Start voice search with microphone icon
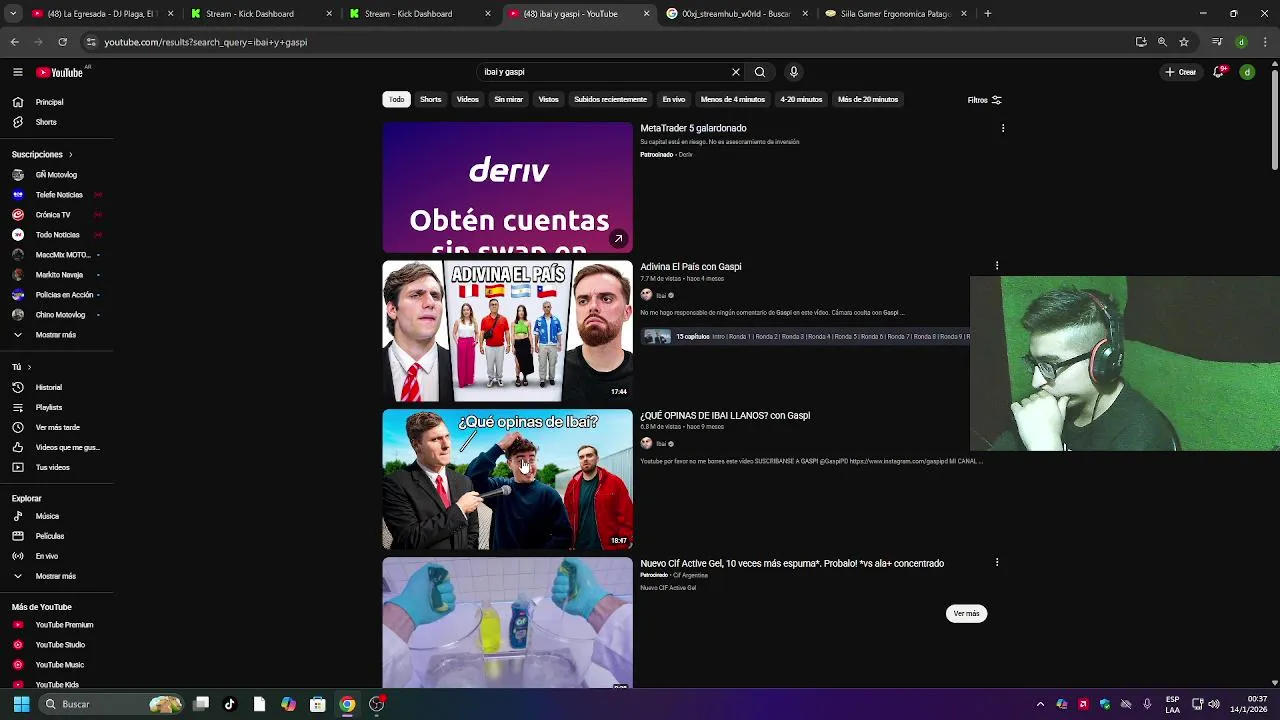The height and width of the screenshot is (720, 1280). (x=794, y=72)
